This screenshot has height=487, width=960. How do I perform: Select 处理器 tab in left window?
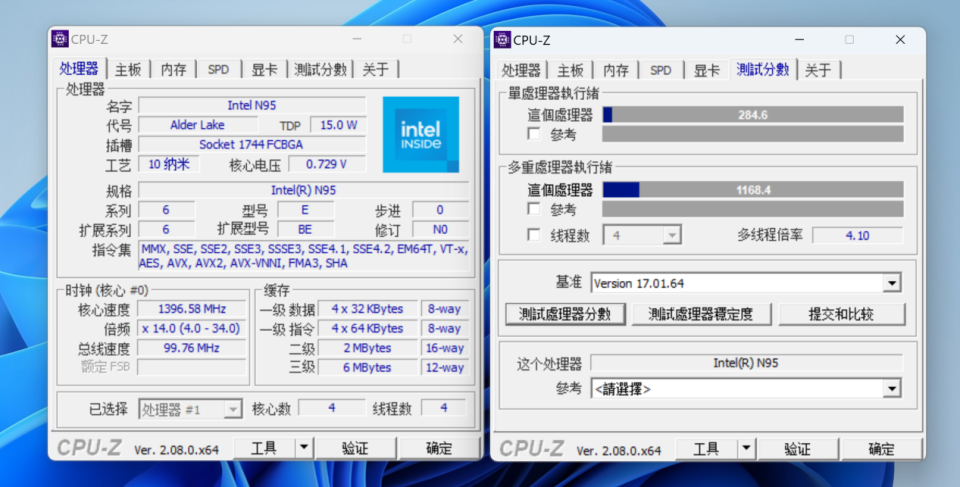(79, 69)
